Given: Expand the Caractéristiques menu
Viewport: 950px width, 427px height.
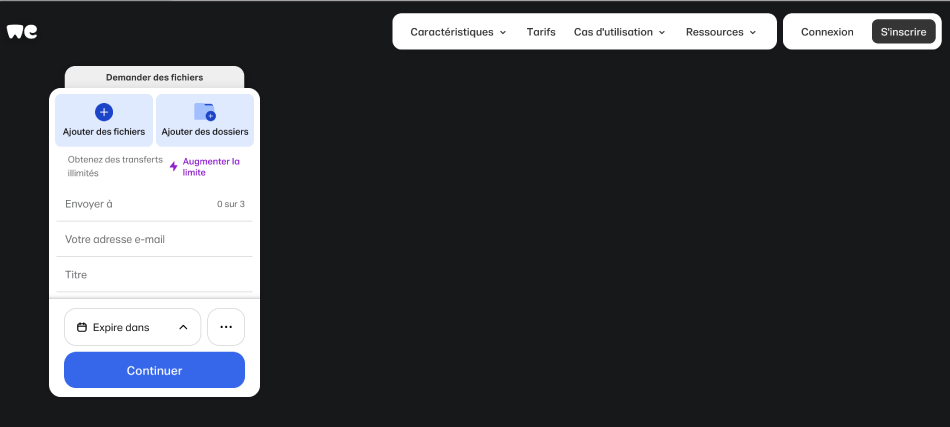Looking at the screenshot, I should tap(458, 32).
